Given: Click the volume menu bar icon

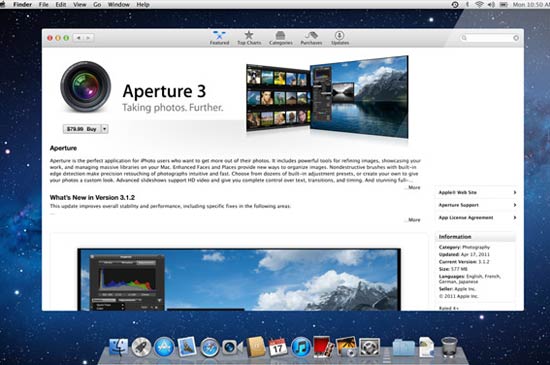Looking at the screenshot, I should point(491,5).
